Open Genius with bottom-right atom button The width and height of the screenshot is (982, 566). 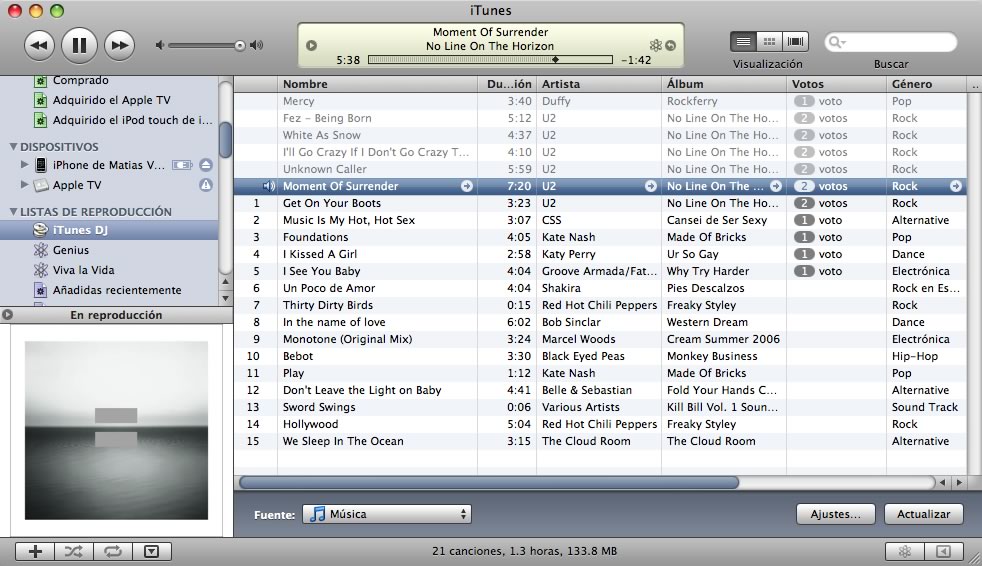(x=905, y=551)
